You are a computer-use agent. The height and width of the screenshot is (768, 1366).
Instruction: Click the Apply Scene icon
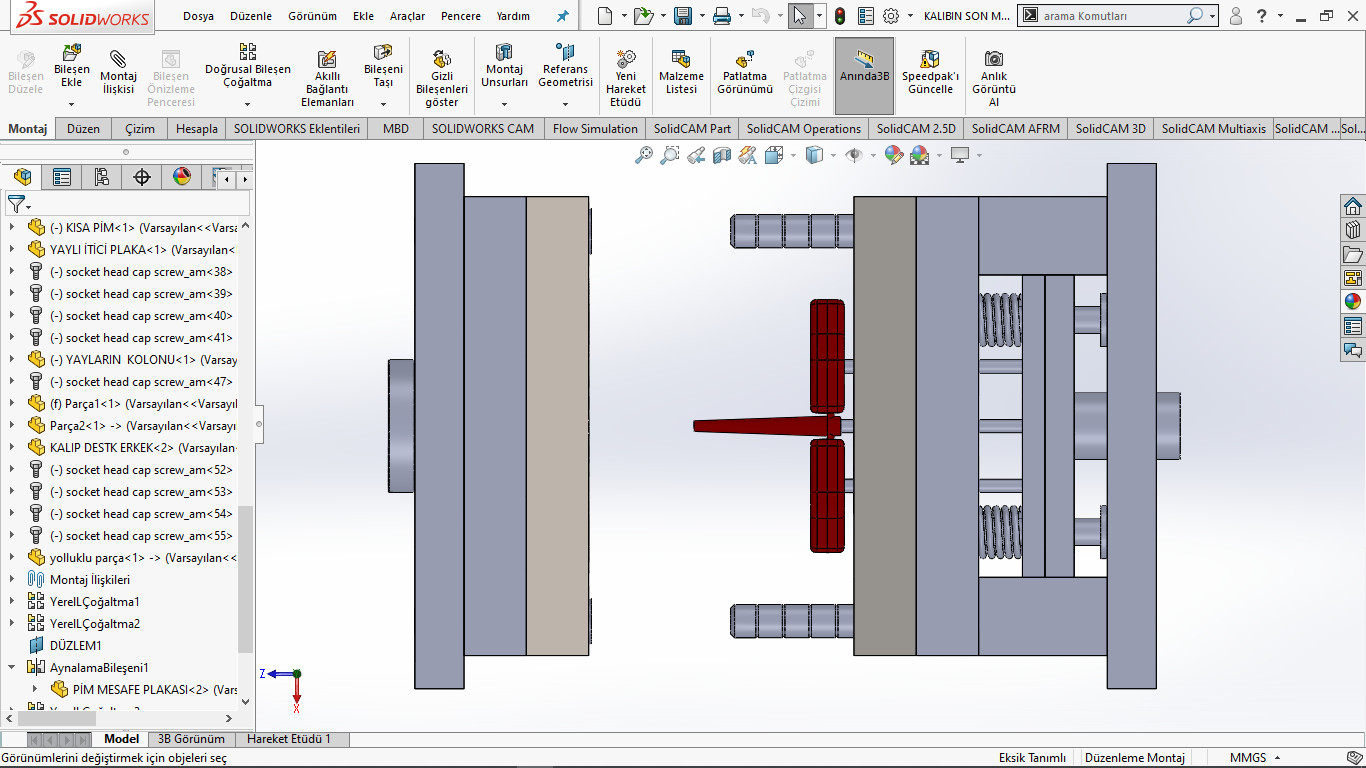[x=920, y=155]
